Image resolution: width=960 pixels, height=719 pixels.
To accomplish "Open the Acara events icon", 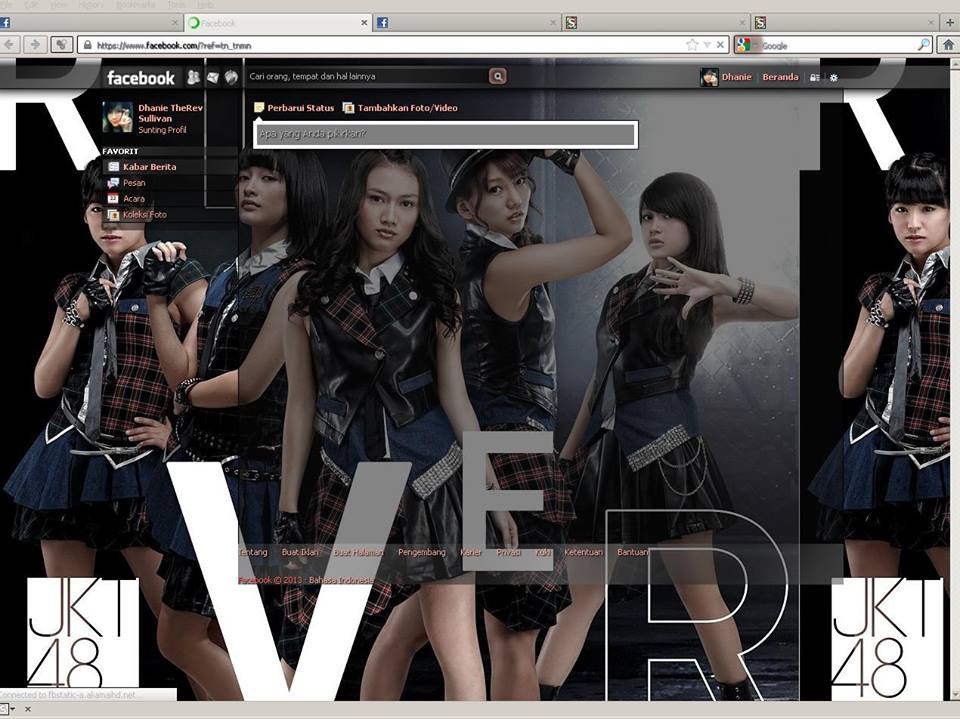I will tap(113, 198).
